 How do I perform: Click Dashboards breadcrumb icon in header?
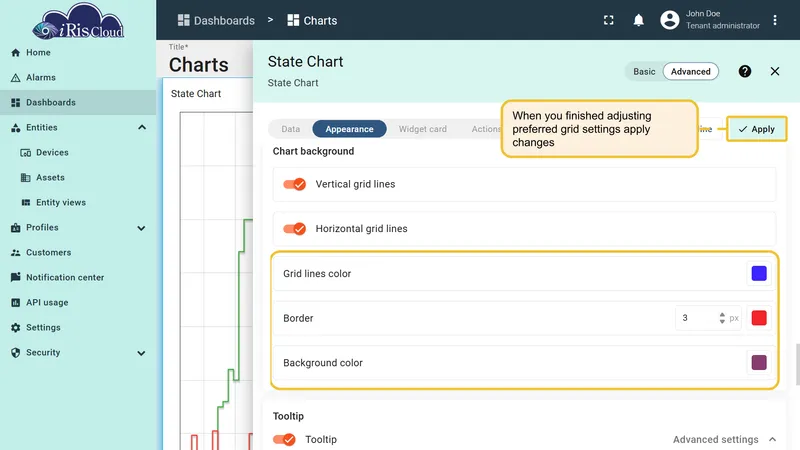[183, 20]
